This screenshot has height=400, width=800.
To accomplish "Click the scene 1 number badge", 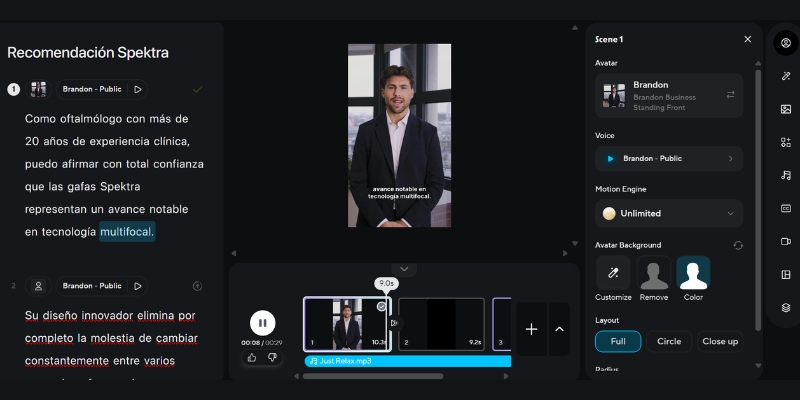I will [13, 89].
